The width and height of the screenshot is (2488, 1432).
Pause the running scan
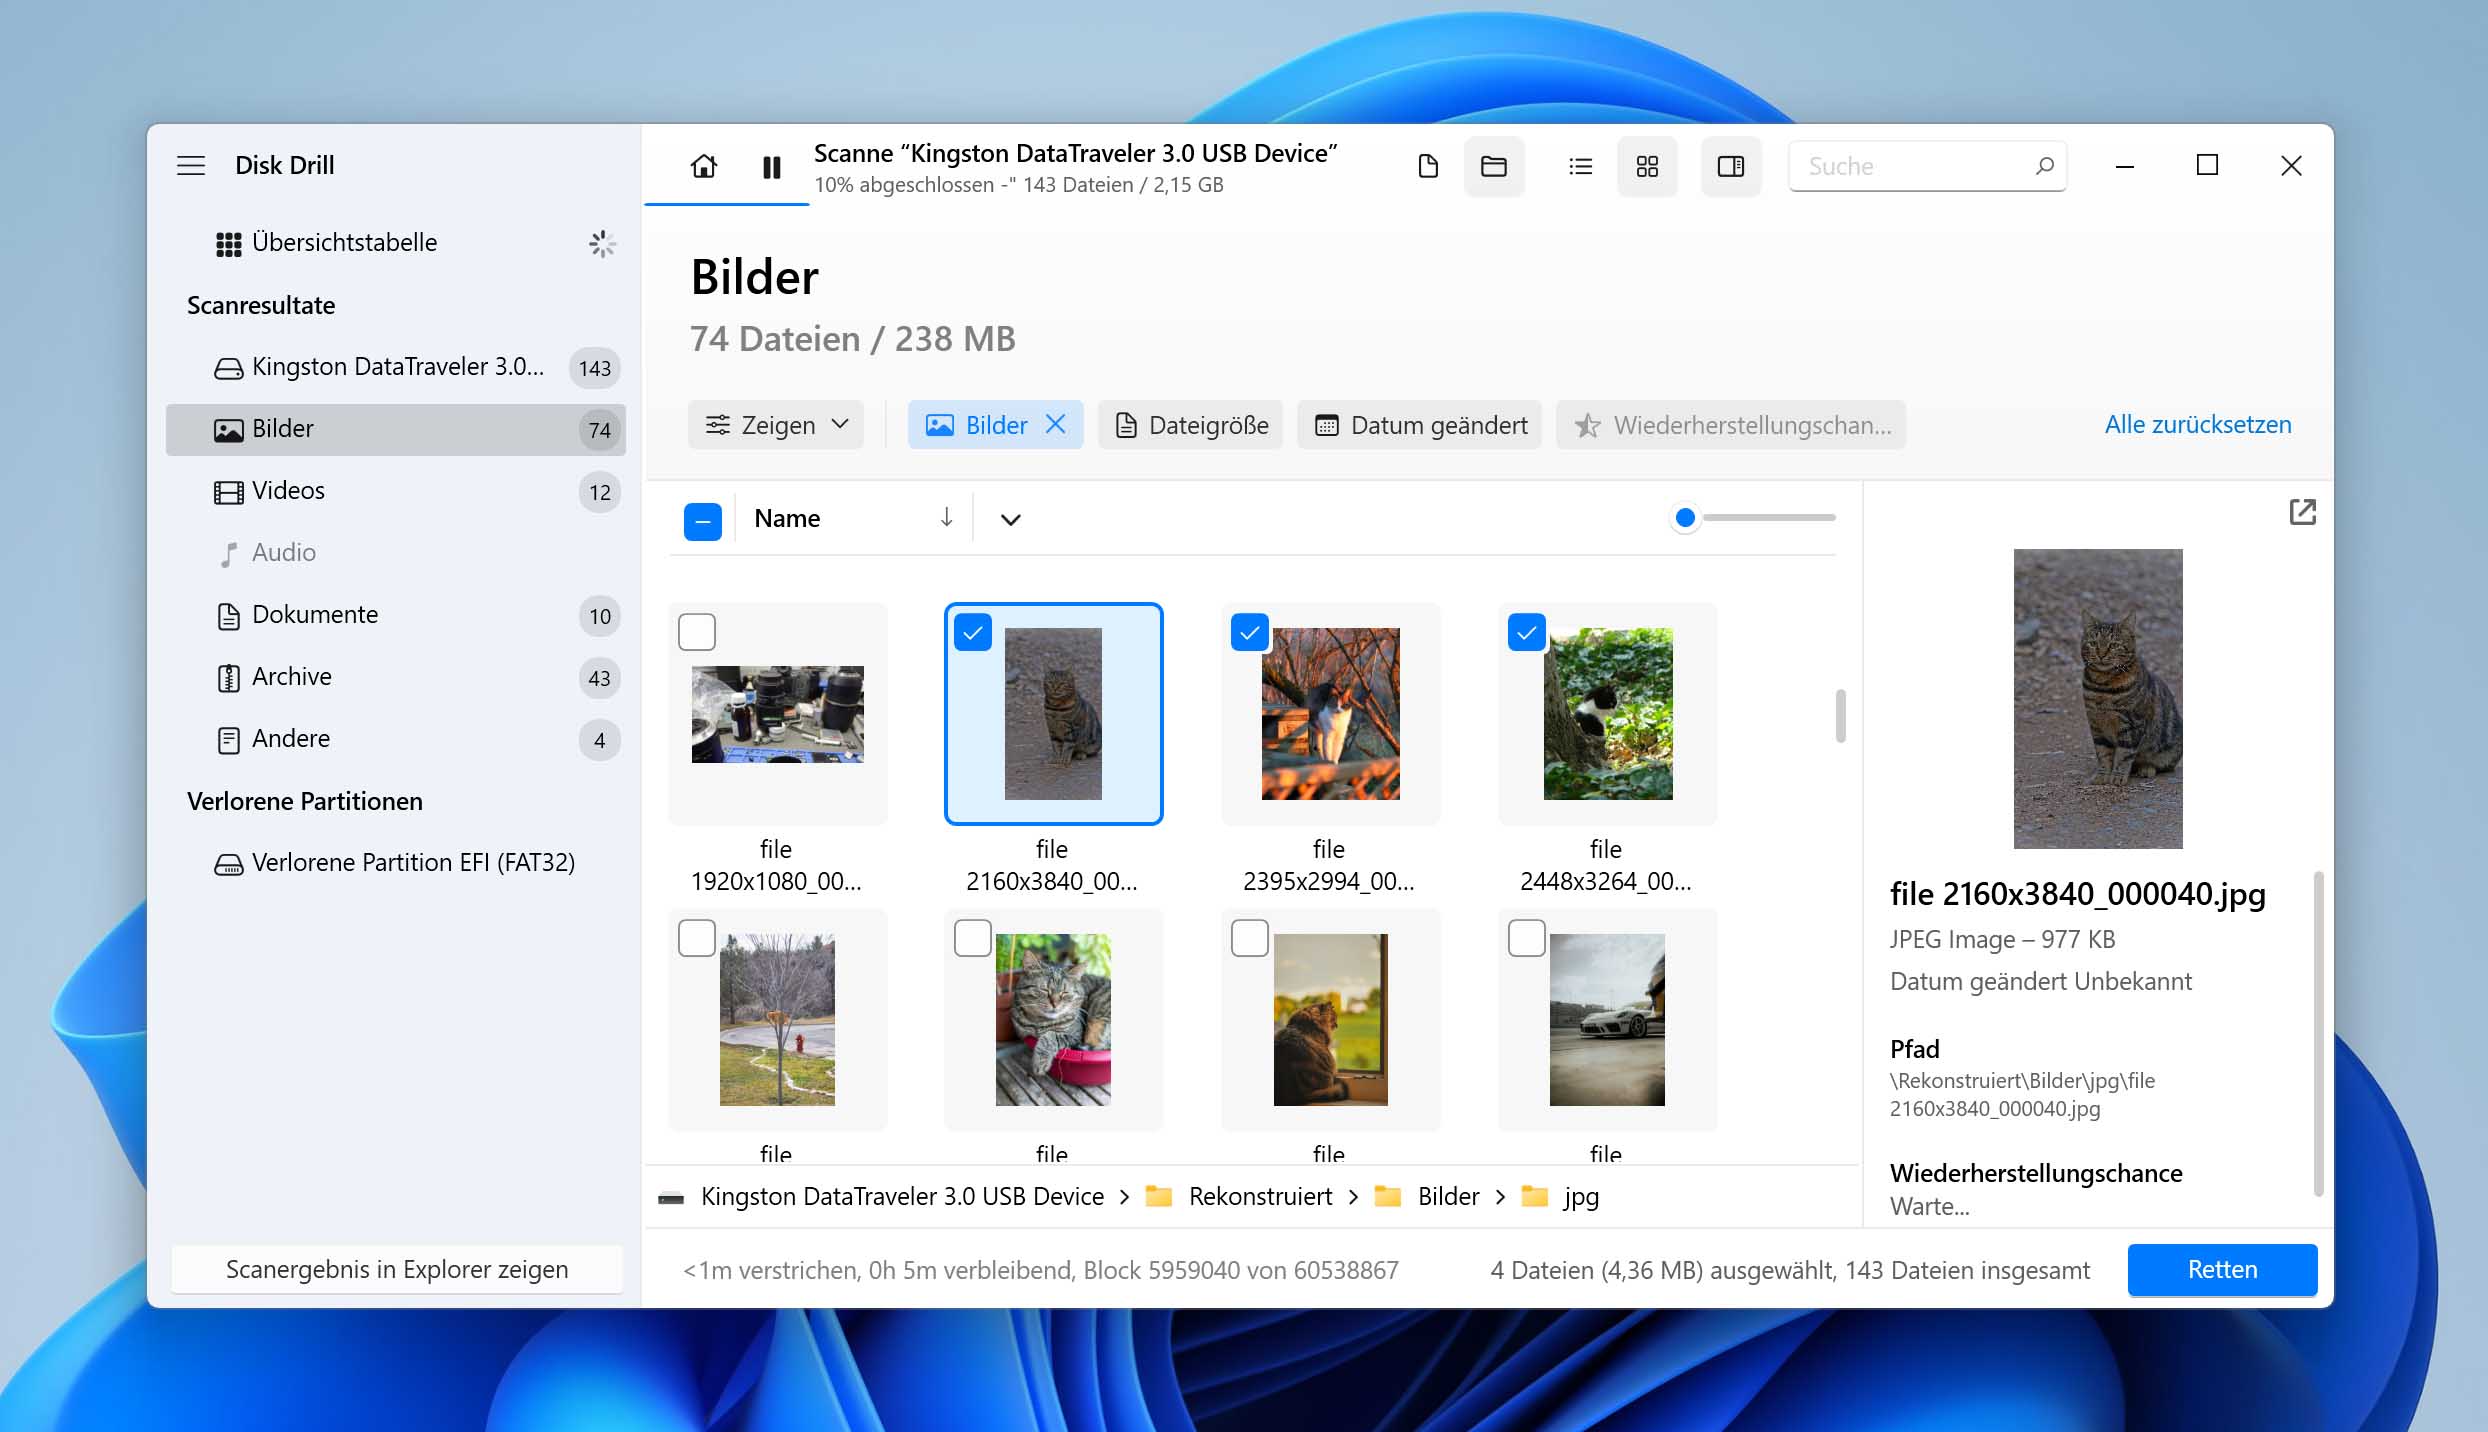[x=771, y=167]
